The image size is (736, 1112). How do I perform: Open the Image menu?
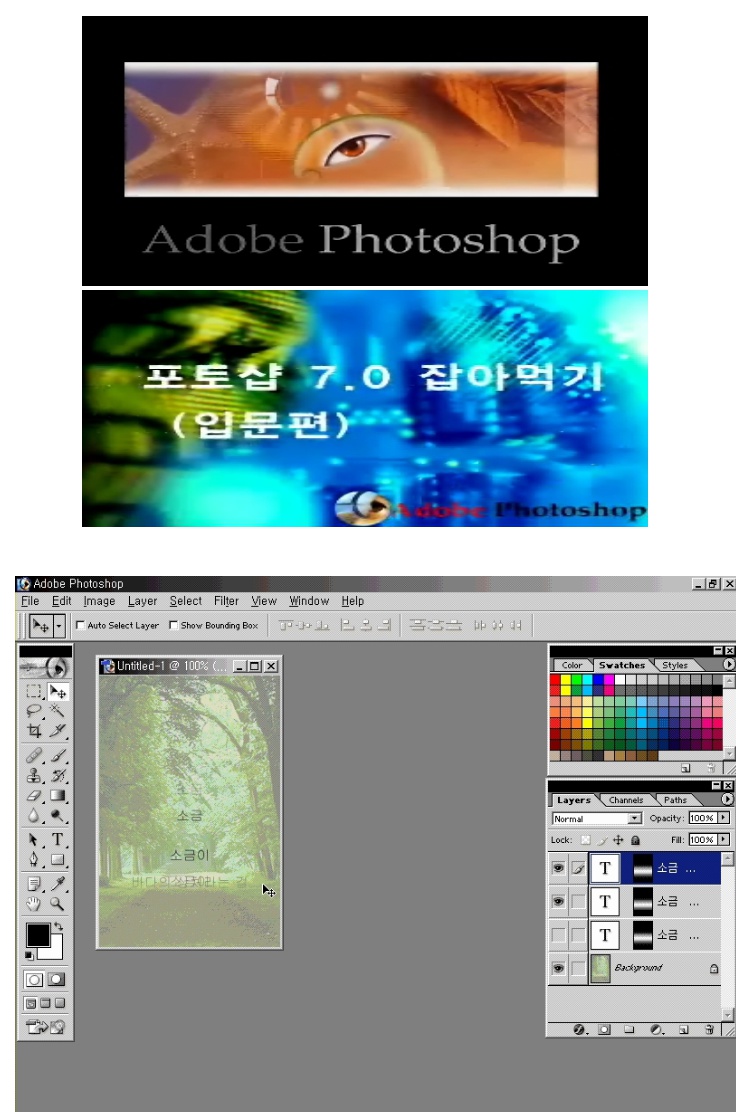point(99,601)
